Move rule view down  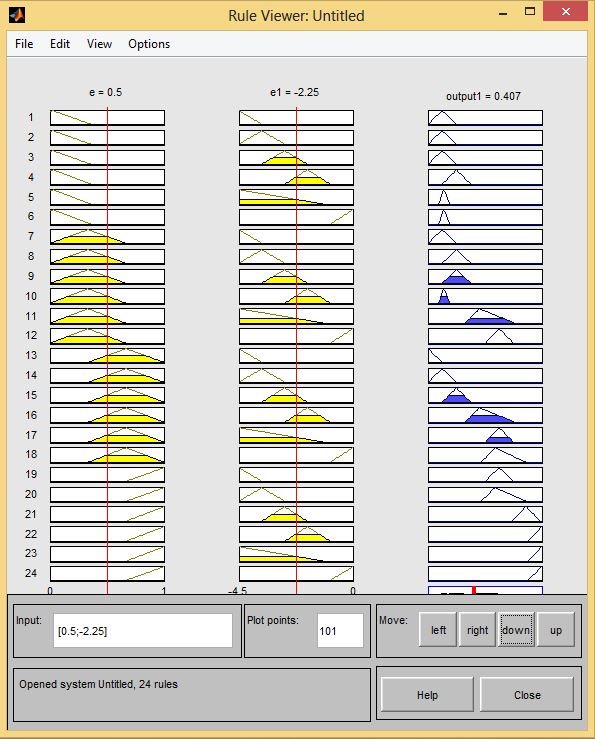(516, 630)
